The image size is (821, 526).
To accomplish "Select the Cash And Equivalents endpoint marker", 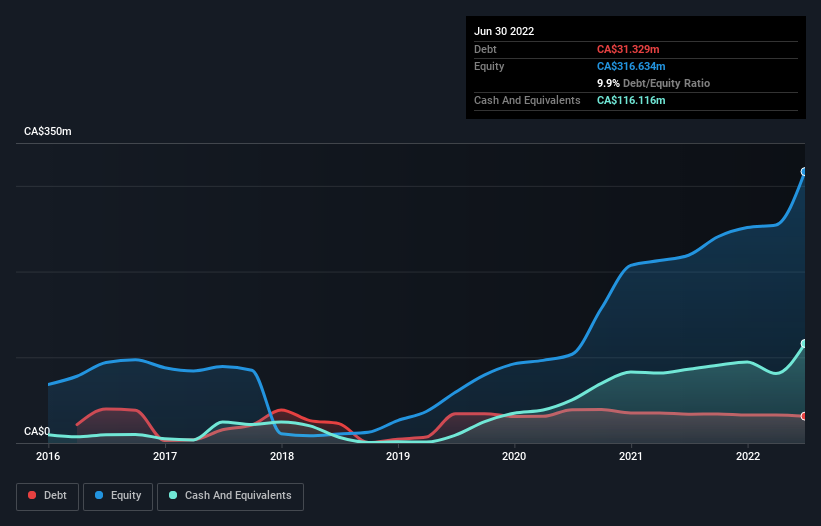I will tap(804, 344).
